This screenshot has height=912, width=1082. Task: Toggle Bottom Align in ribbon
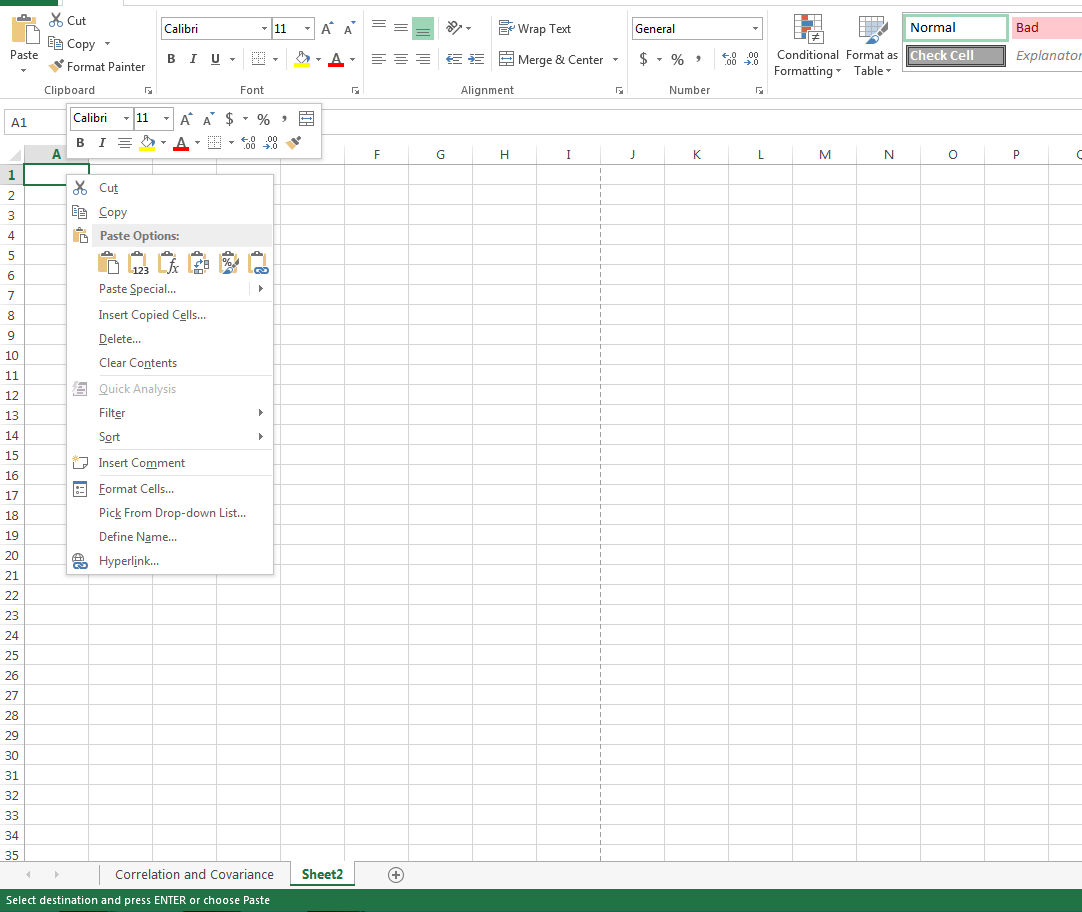[422, 28]
